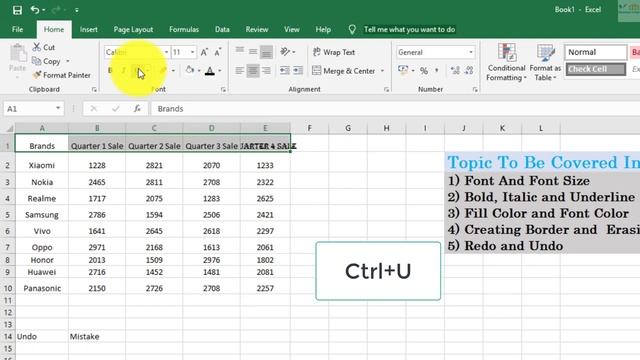Apply the Fill Color paint bucket
This screenshot has height=360, width=640.
(189, 71)
